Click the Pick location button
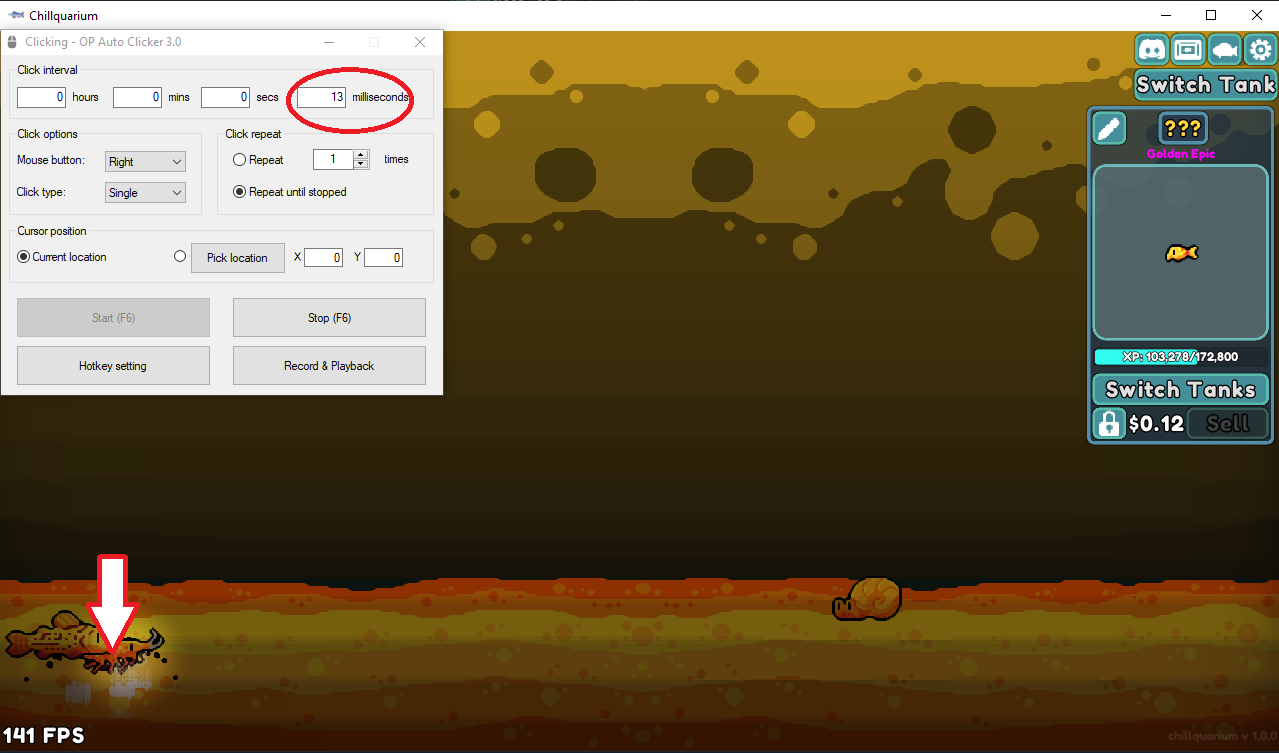Viewport: 1279px width, 753px height. 238,257
